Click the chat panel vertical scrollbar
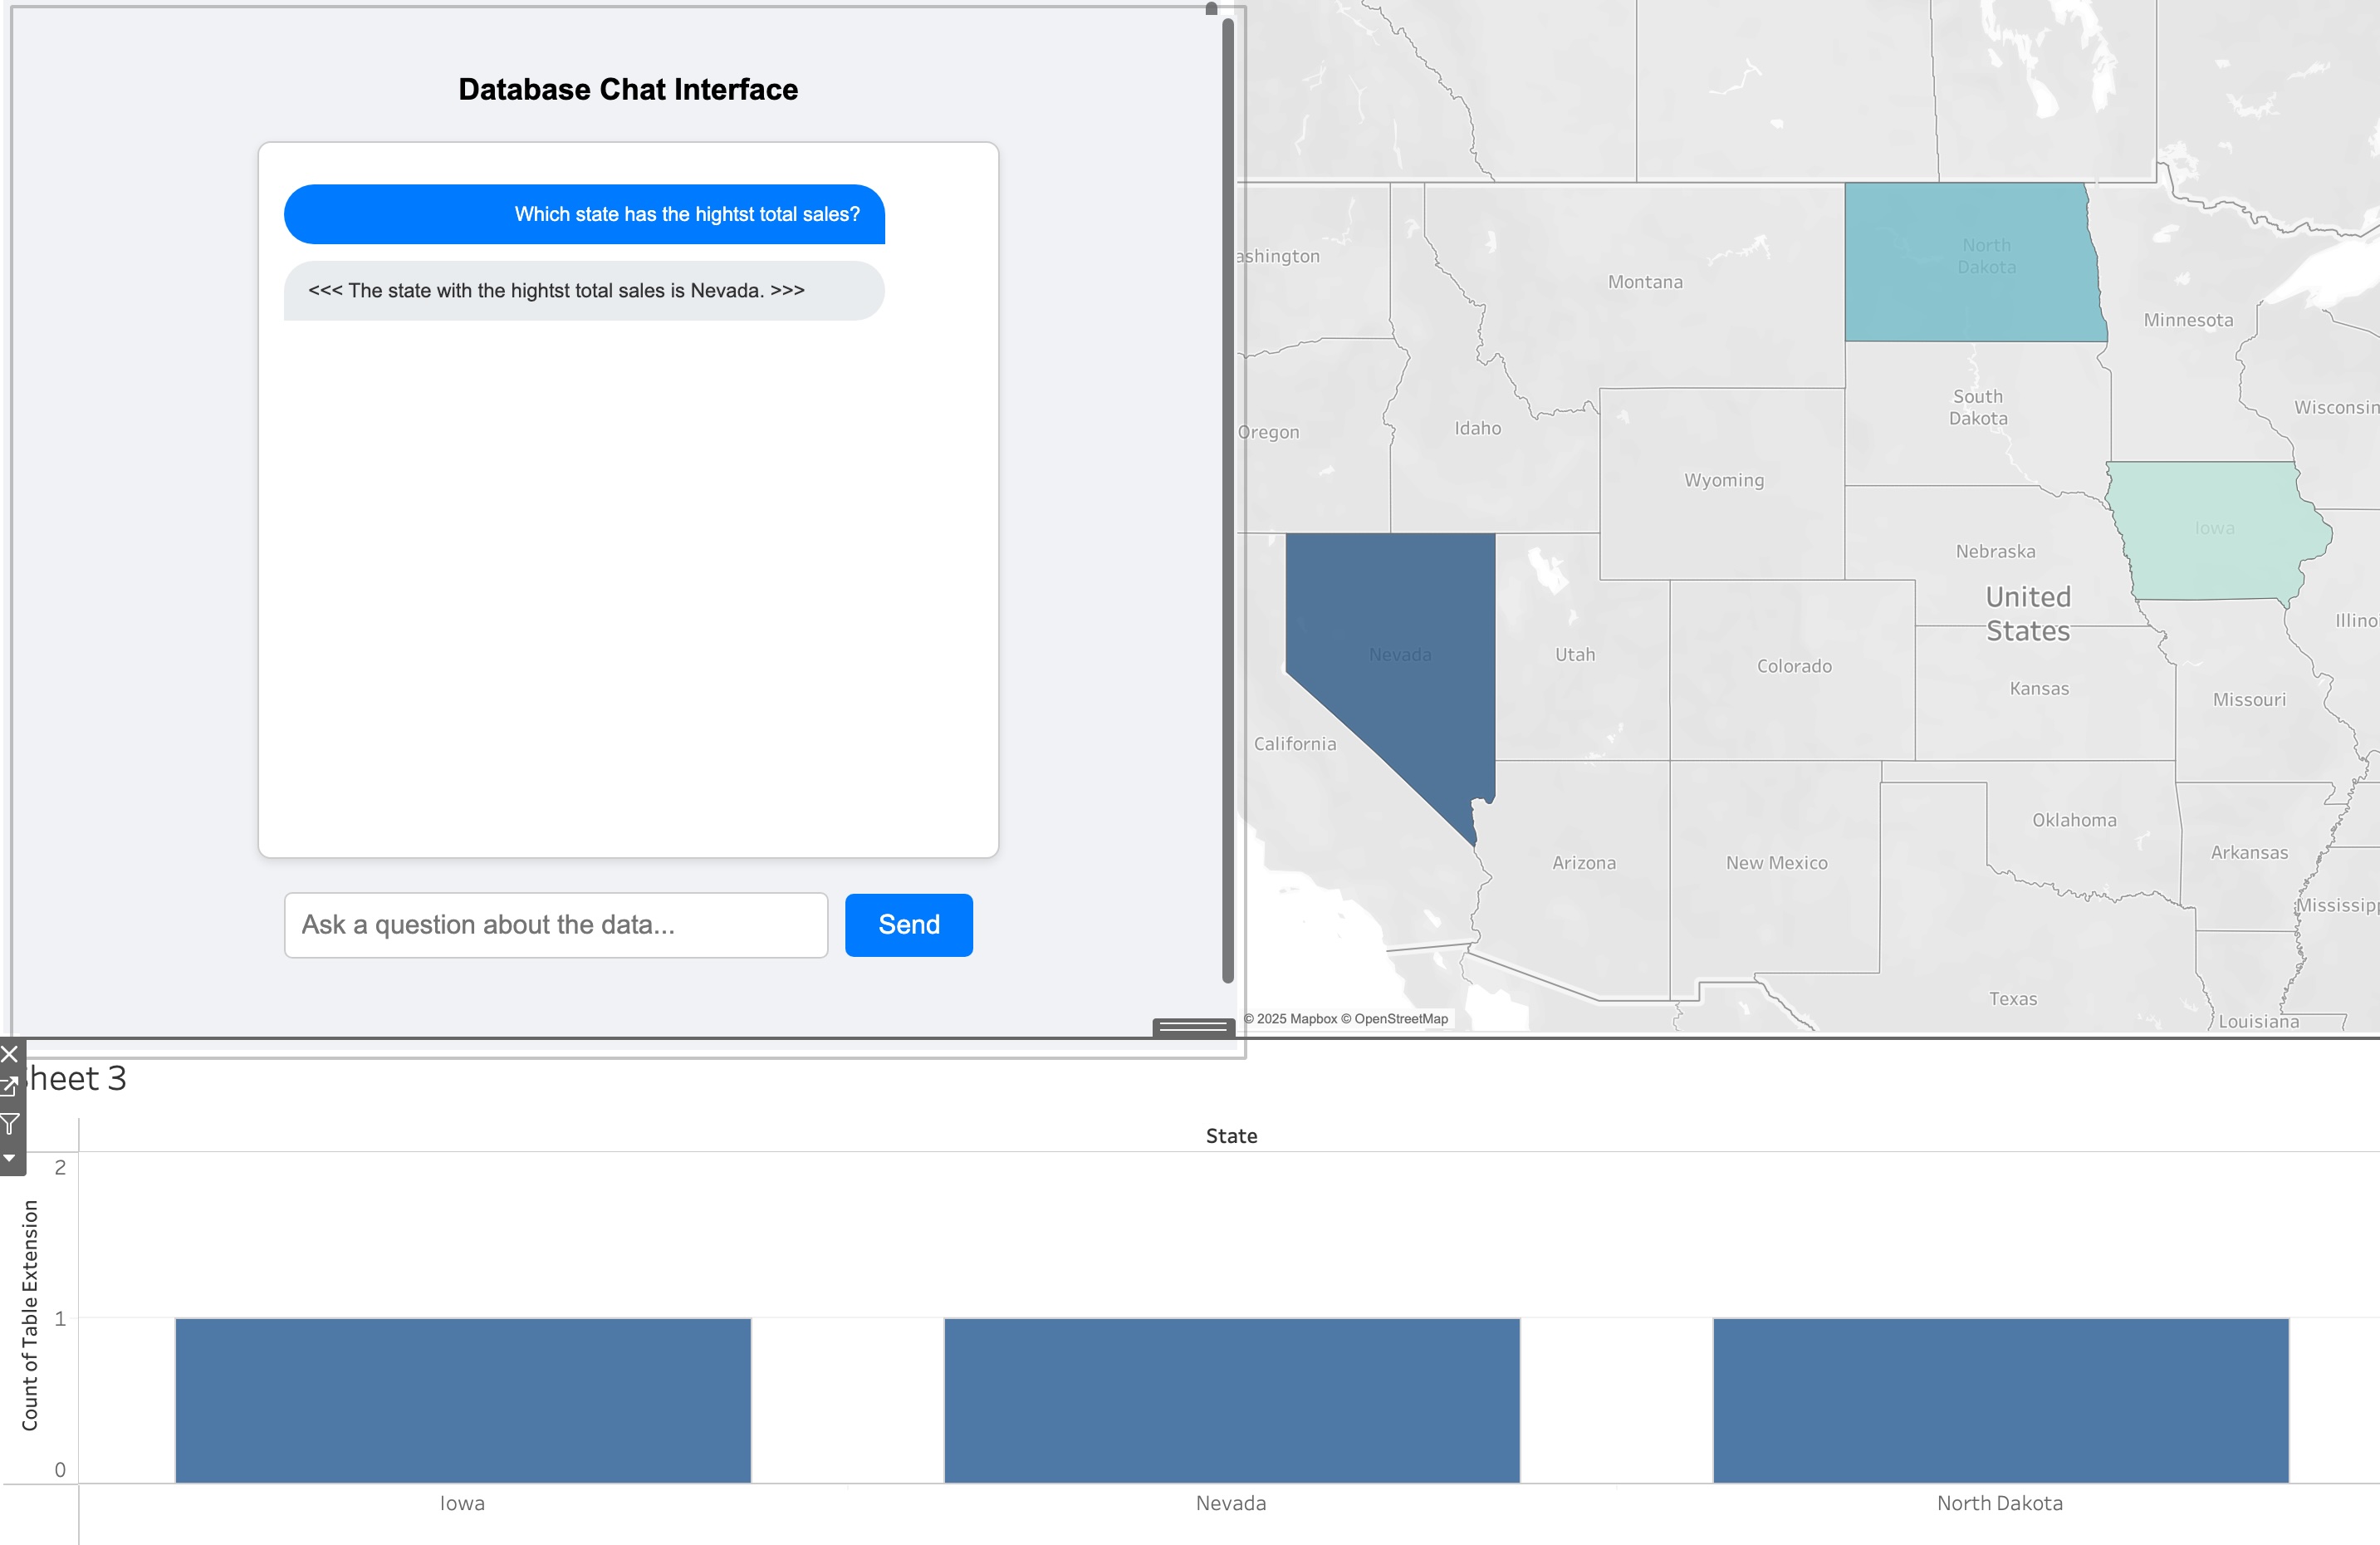This screenshot has width=2380, height=1545. pyautogui.click(x=1228, y=500)
